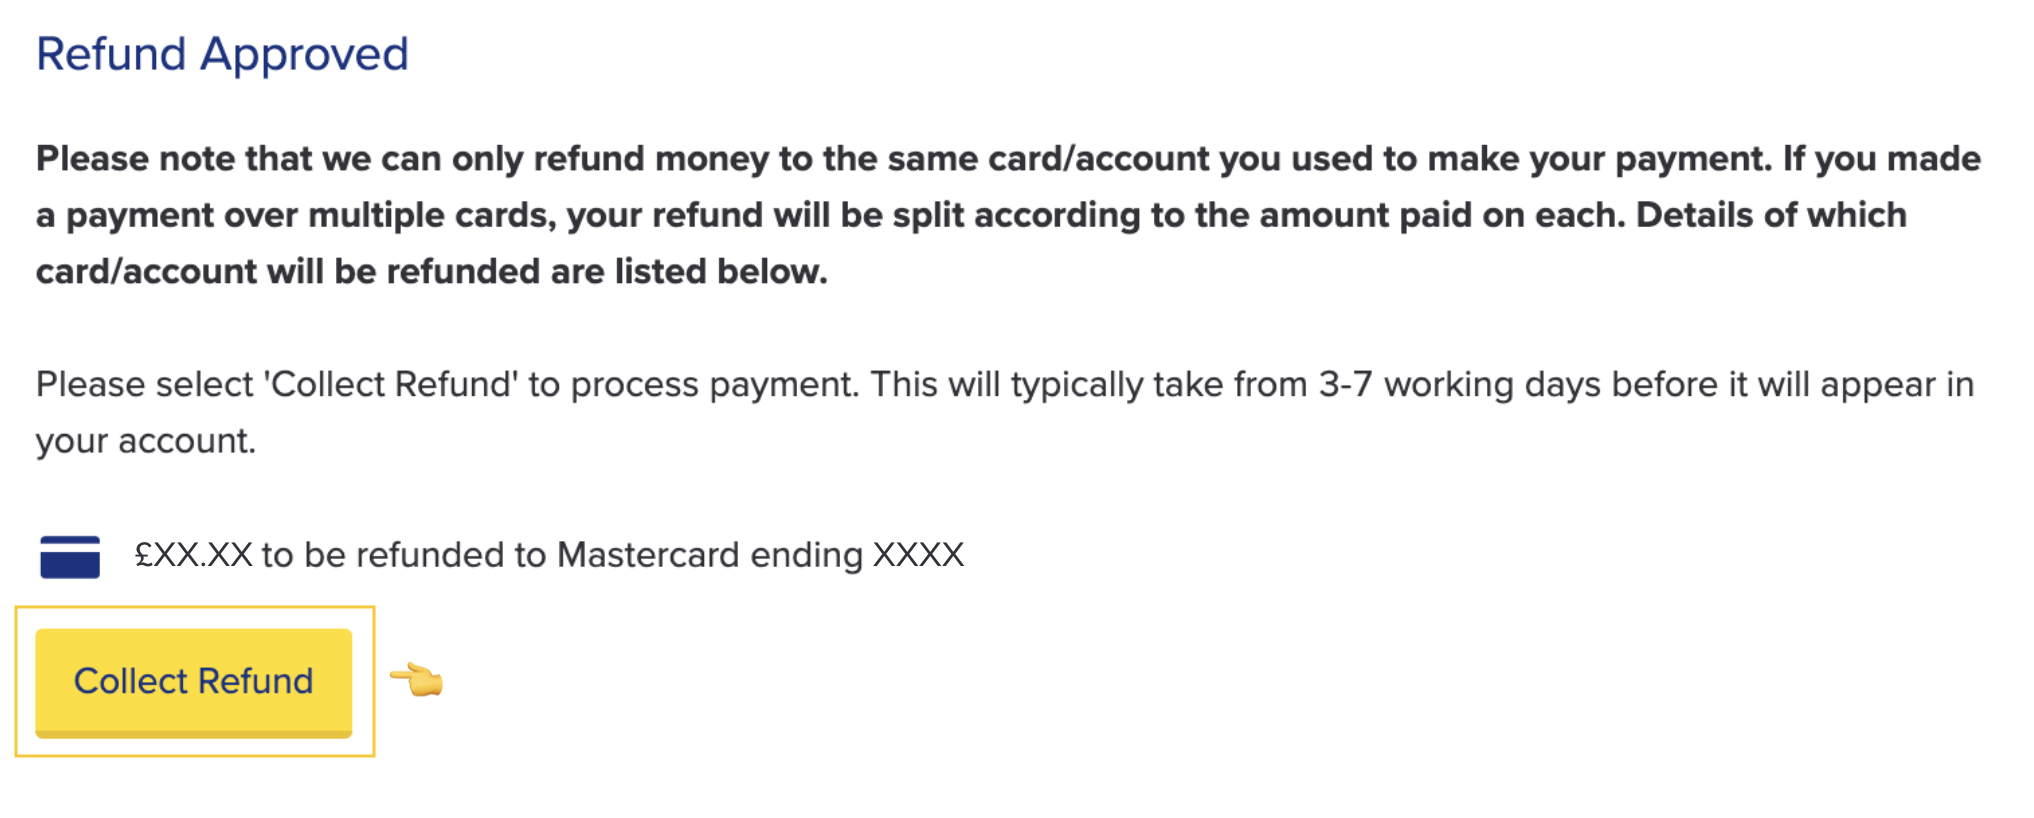This screenshot has height=818, width=2034.
Task: Click the pointing hand emoji
Action: [x=417, y=681]
